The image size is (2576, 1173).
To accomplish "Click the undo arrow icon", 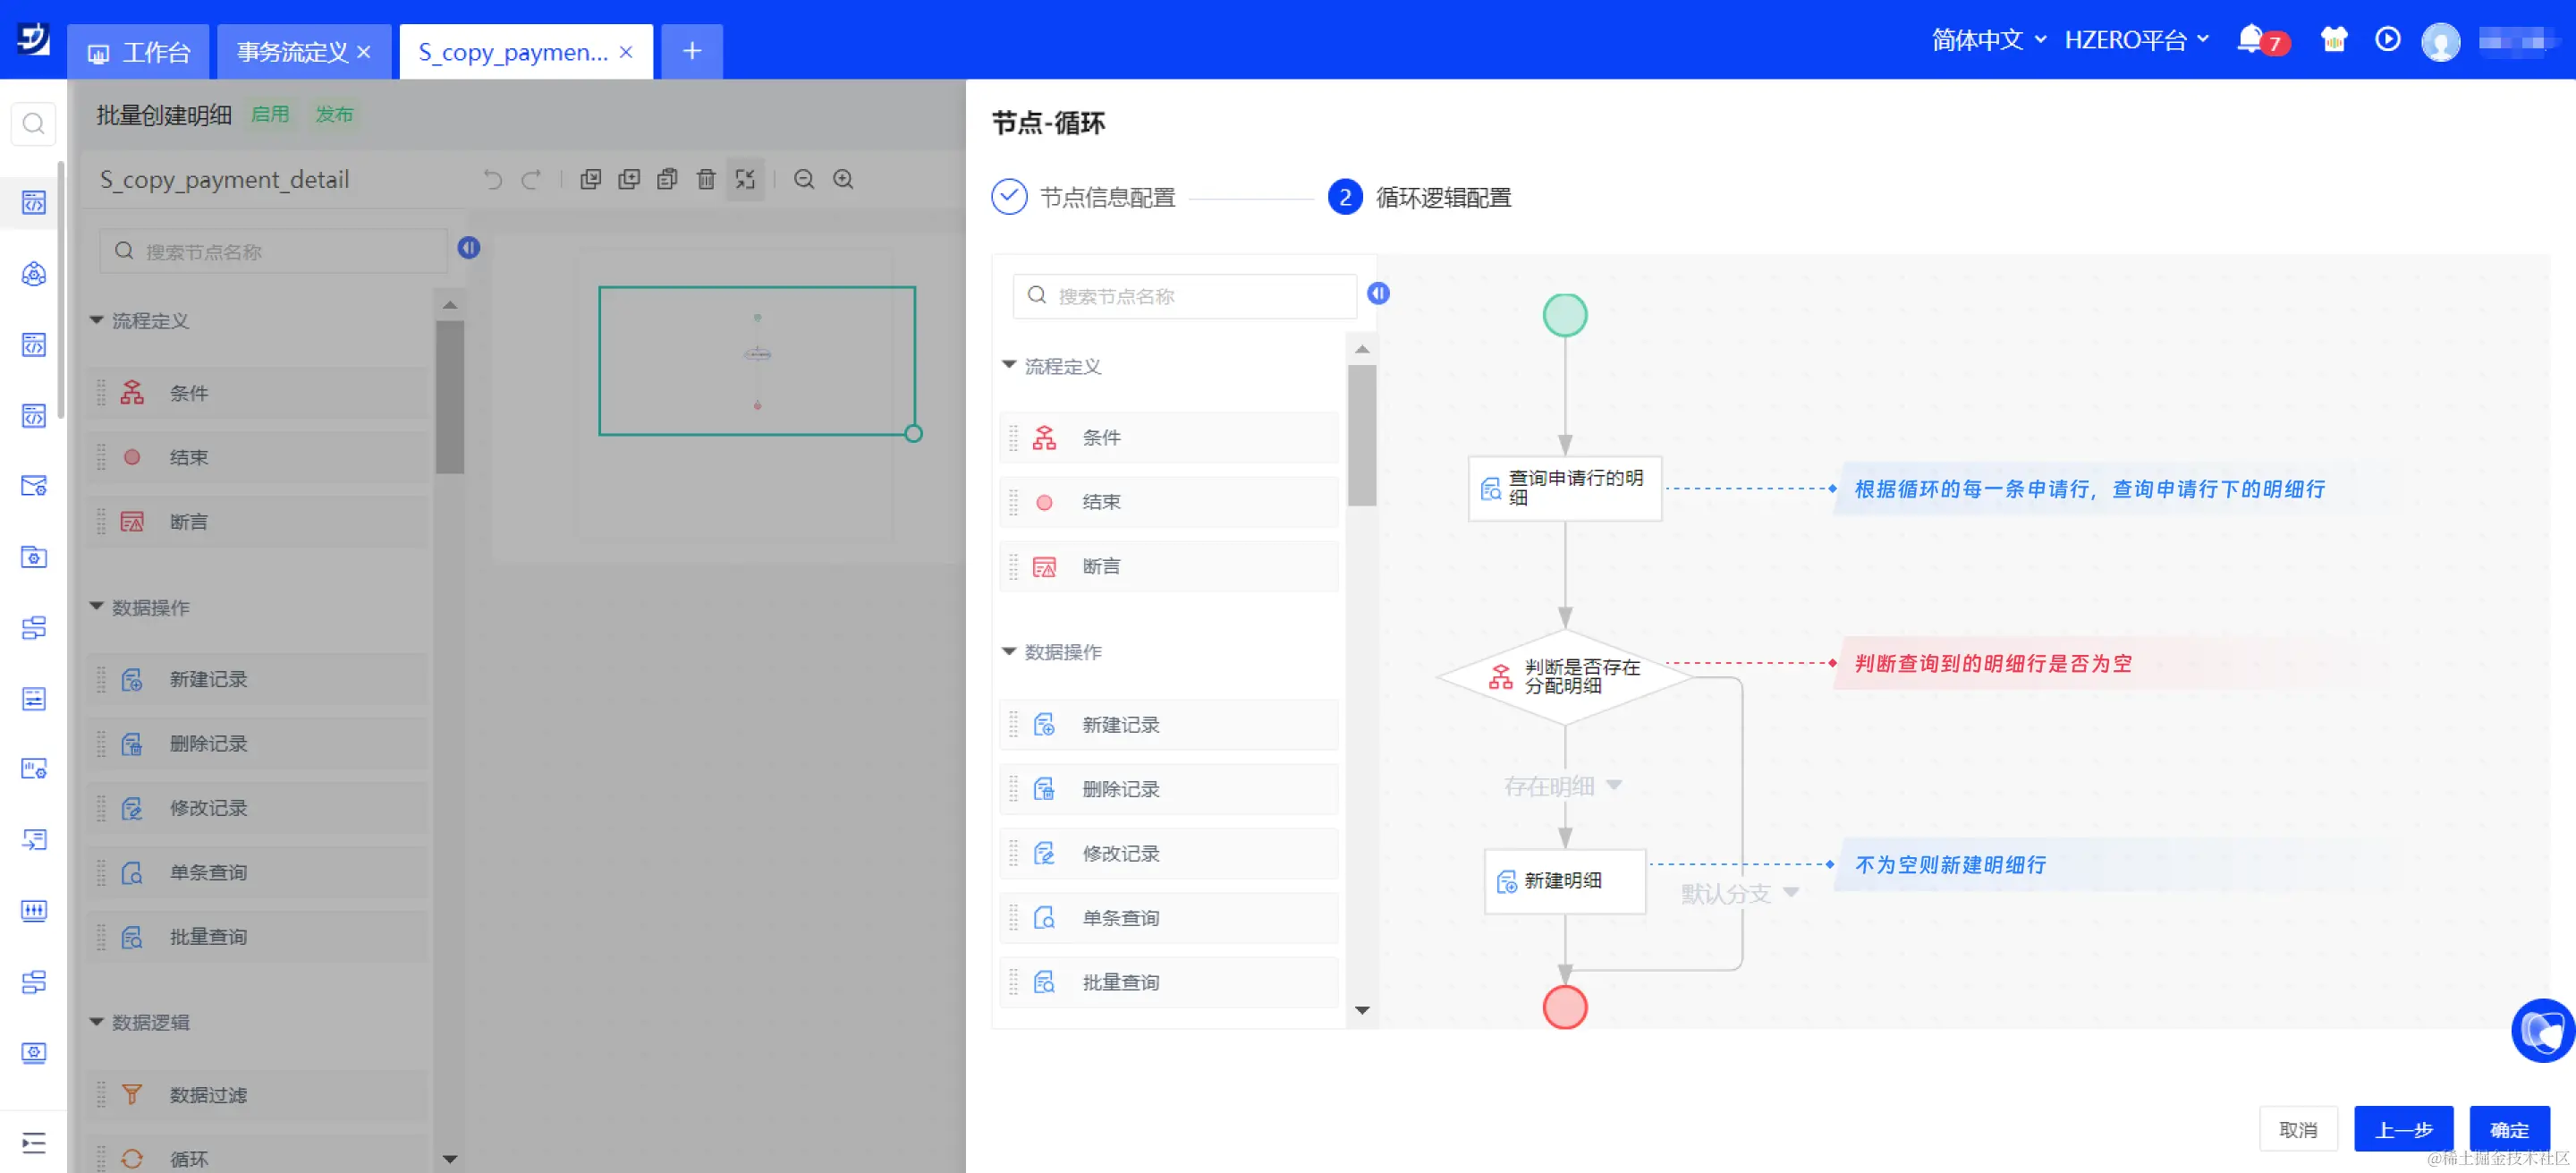I will tap(493, 179).
